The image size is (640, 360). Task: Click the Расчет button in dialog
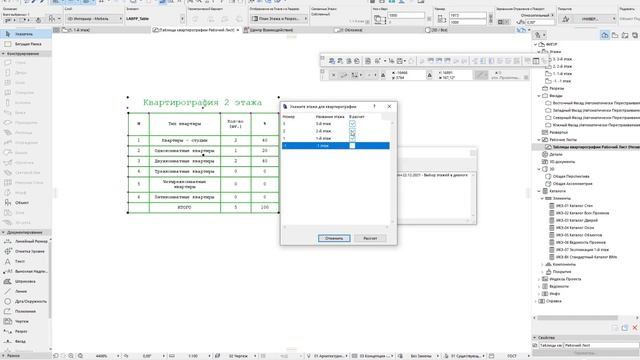coord(370,238)
